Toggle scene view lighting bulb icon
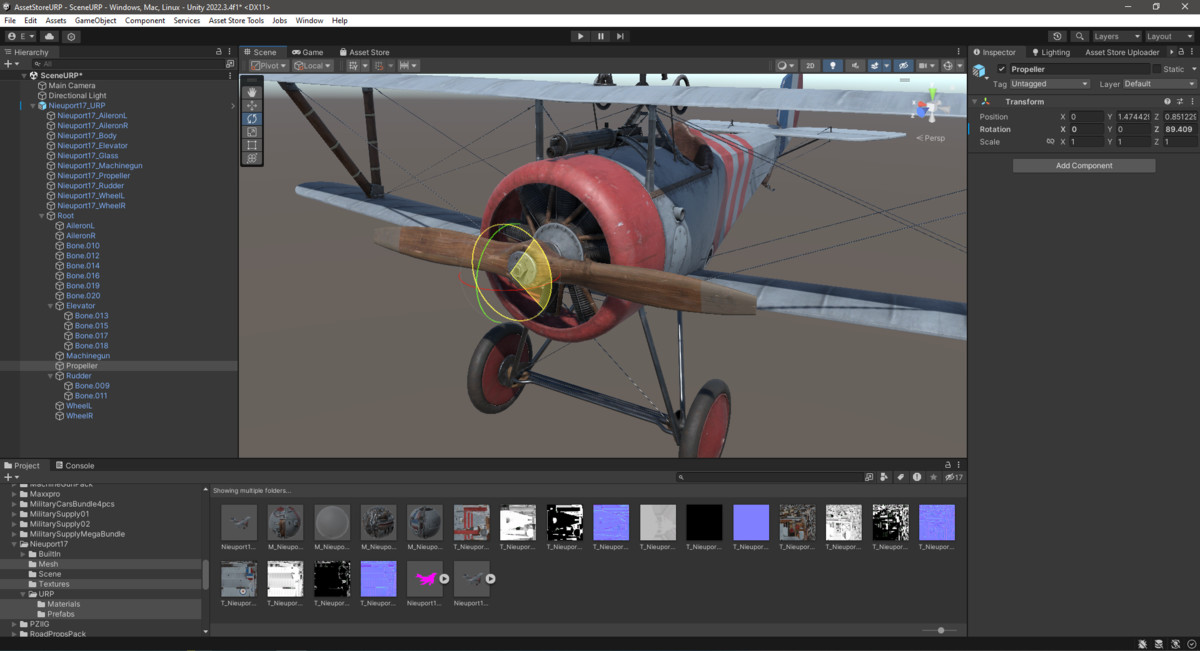The image size is (1200, 651). pos(833,65)
